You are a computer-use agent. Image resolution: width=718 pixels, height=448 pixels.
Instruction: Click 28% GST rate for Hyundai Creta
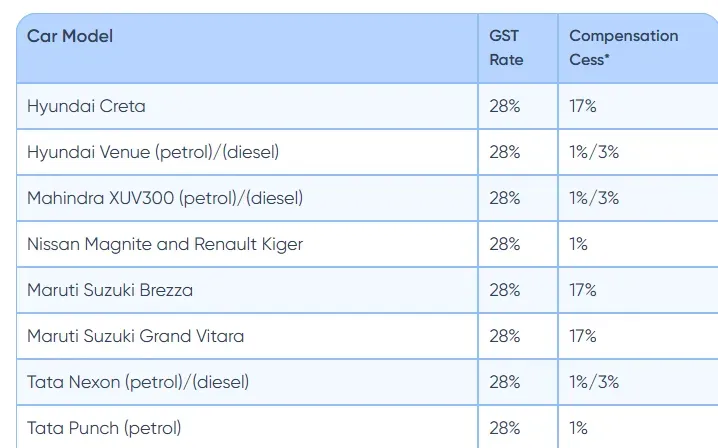[x=505, y=106]
